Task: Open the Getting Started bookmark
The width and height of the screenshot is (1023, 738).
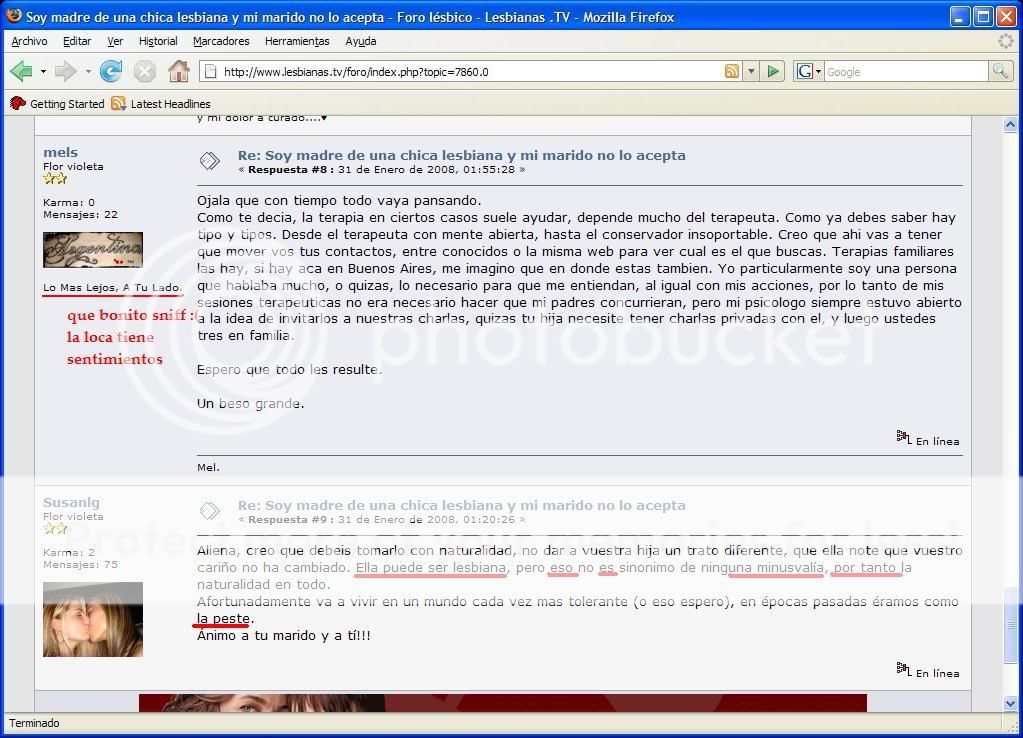Action: coord(58,104)
